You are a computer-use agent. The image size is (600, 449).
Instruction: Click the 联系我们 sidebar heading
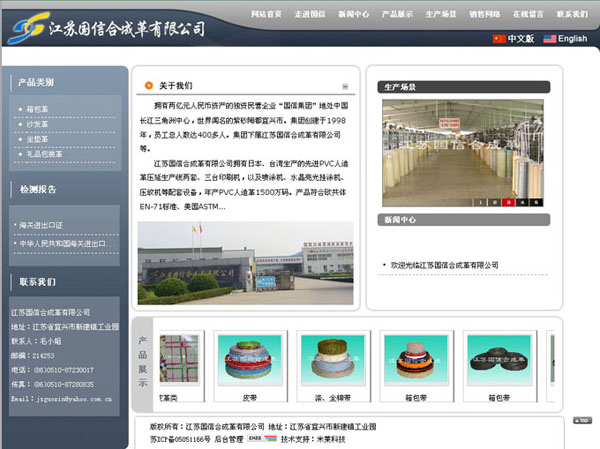[x=38, y=282]
